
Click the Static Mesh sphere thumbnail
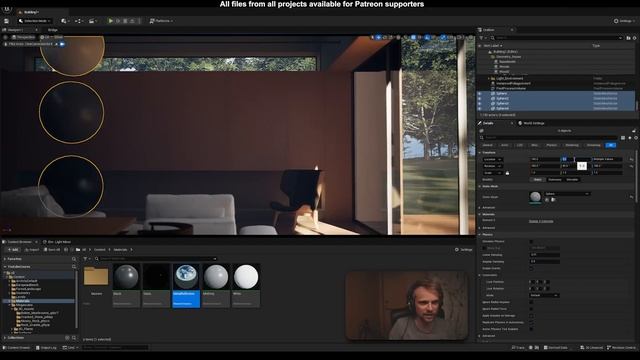click(x=535, y=197)
